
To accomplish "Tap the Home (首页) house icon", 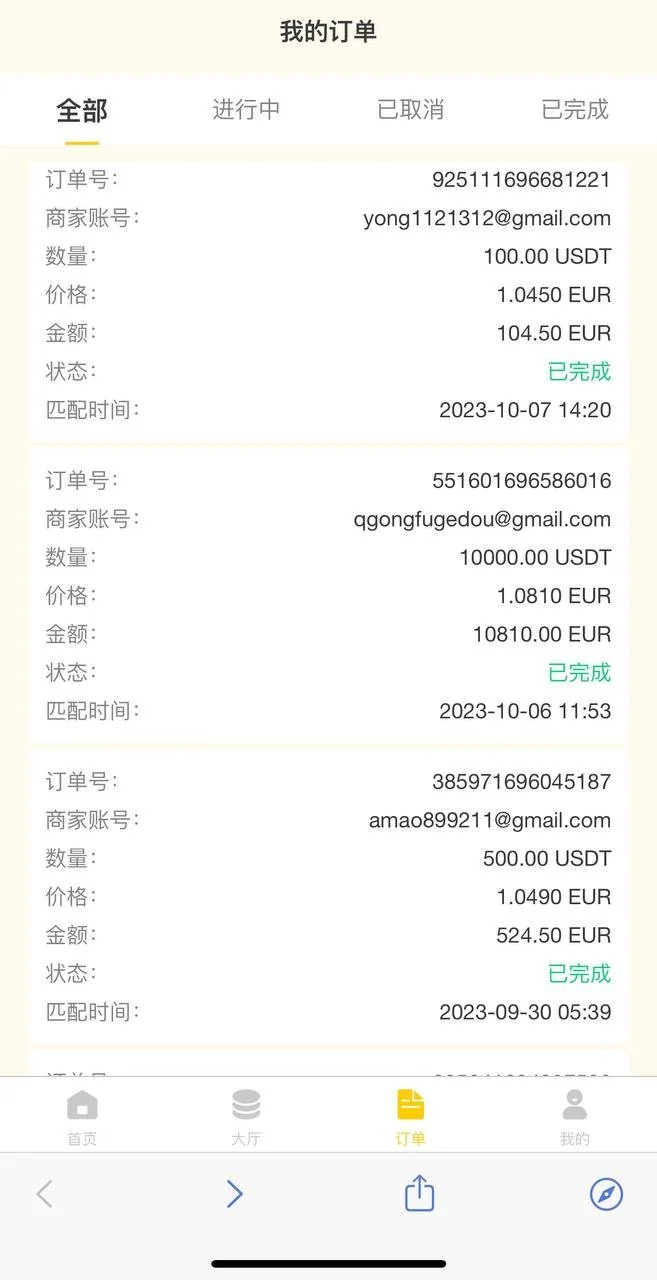I will click(x=82, y=1106).
